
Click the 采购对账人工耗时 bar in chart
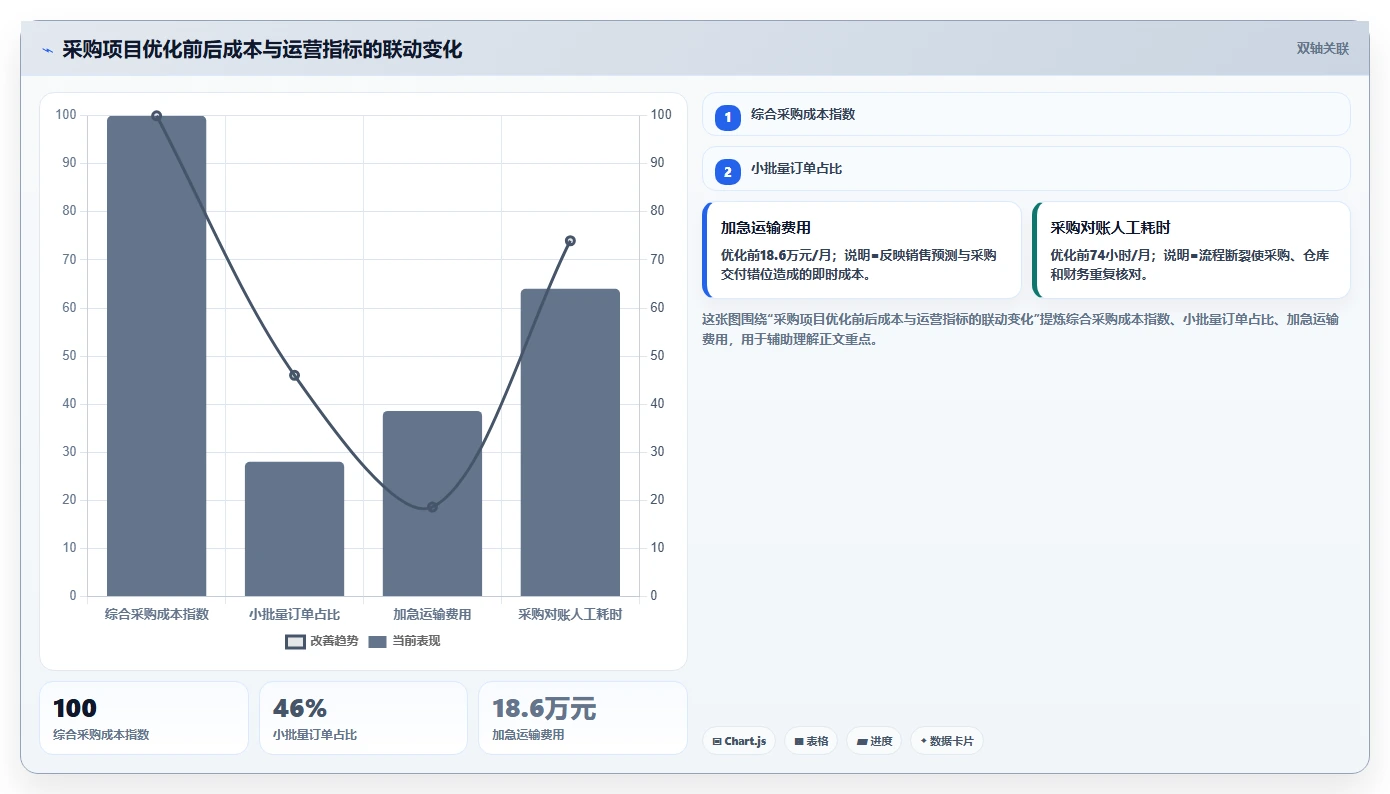point(571,443)
